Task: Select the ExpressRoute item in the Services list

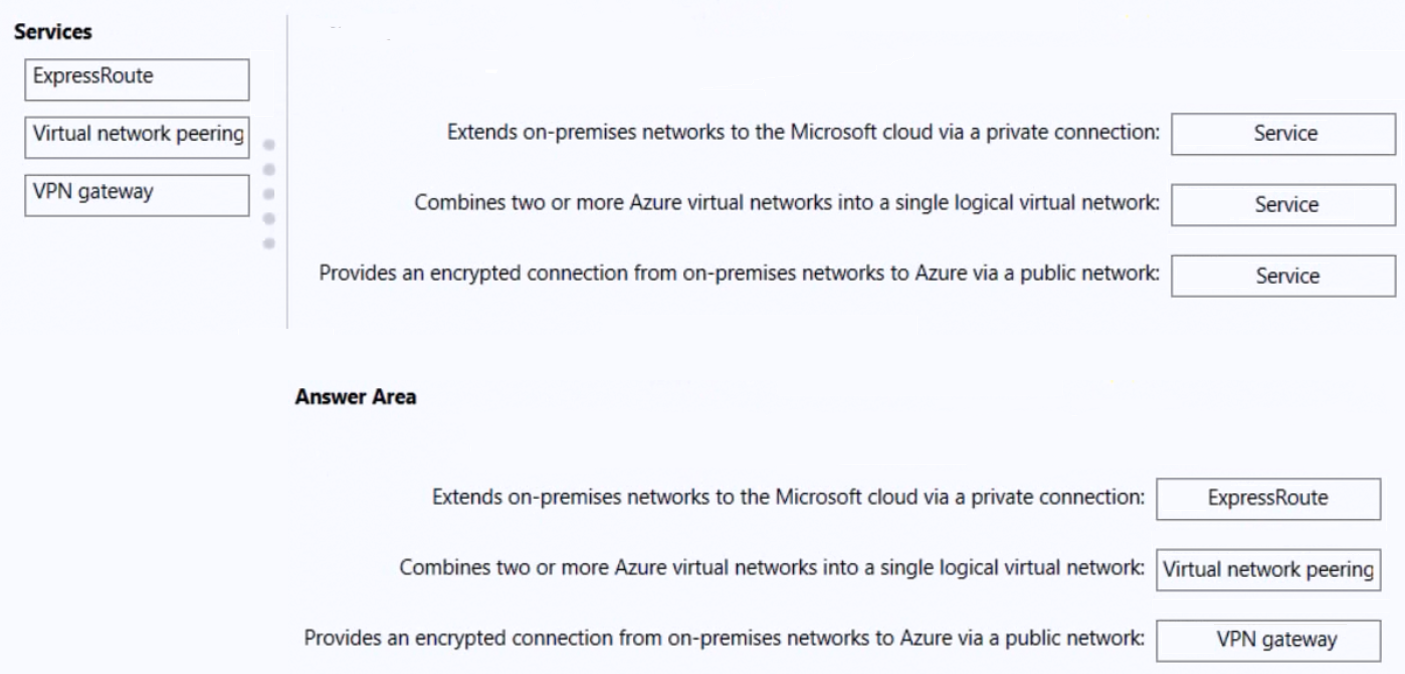Action: pos(136,80)
